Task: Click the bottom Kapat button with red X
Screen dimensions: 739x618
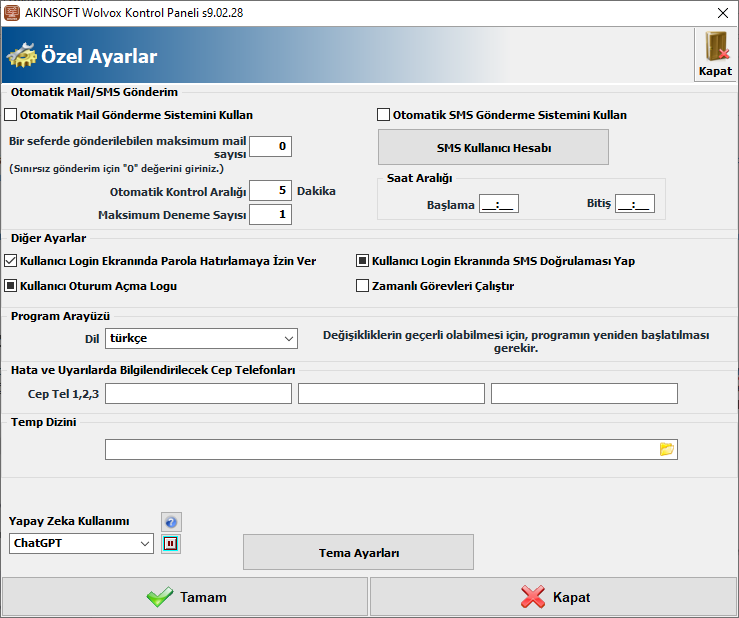Action: pos(553,597)
